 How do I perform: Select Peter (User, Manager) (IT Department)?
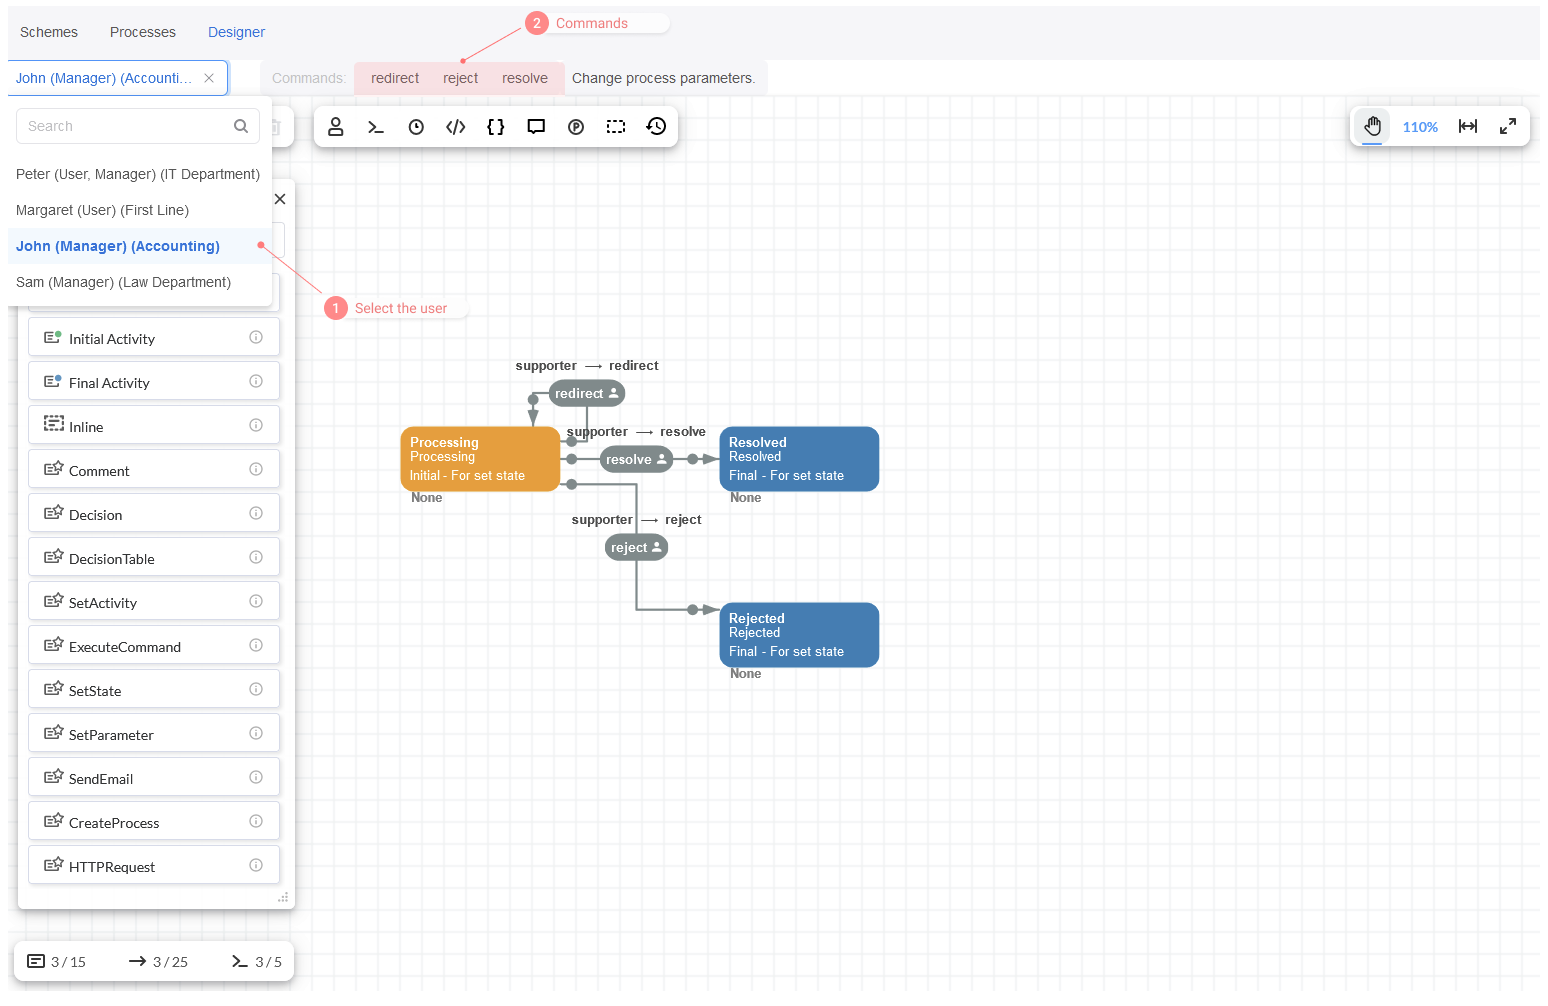click(138, 174)
